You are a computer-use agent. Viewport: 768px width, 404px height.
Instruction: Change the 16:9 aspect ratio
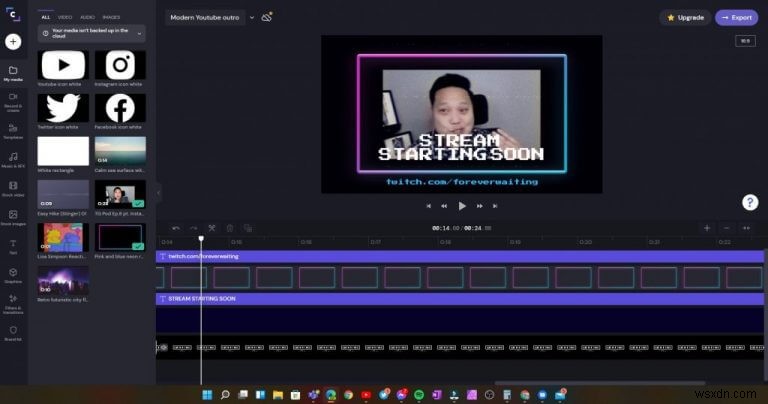(x=745, y=41)
